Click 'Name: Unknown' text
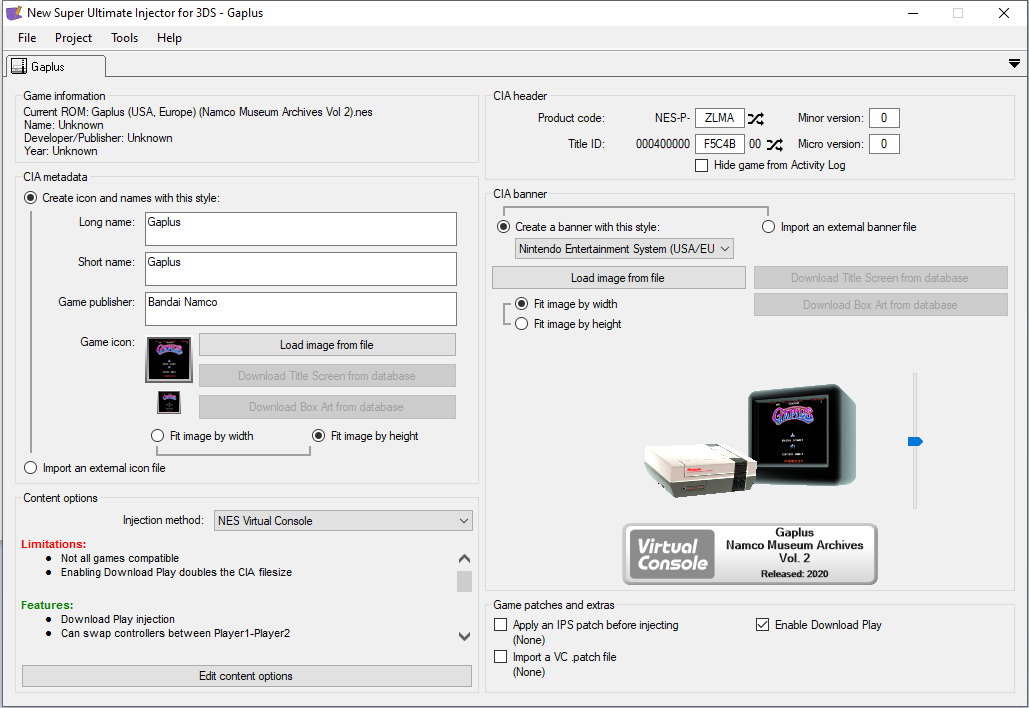Image resolution: width=1029 pixels, height=708 pixels. pyautogui.click(x=64, y=125)
